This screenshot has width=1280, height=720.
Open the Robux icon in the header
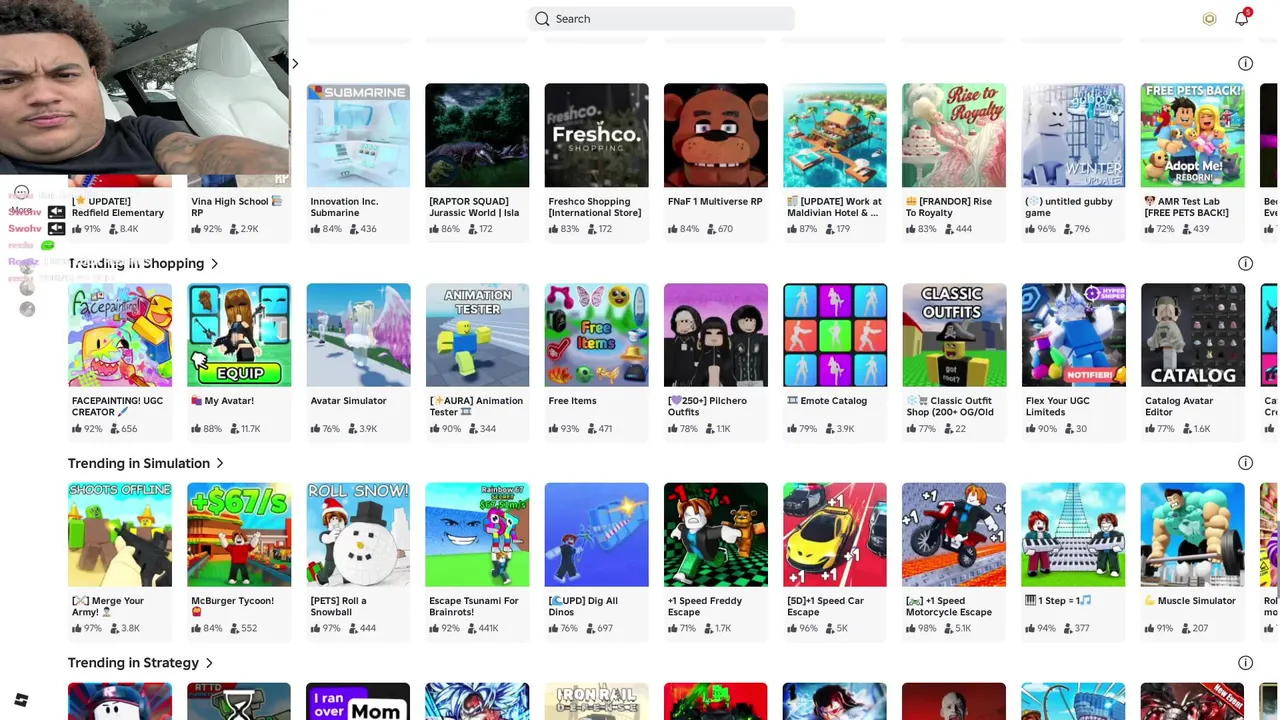pos(1209,19)
